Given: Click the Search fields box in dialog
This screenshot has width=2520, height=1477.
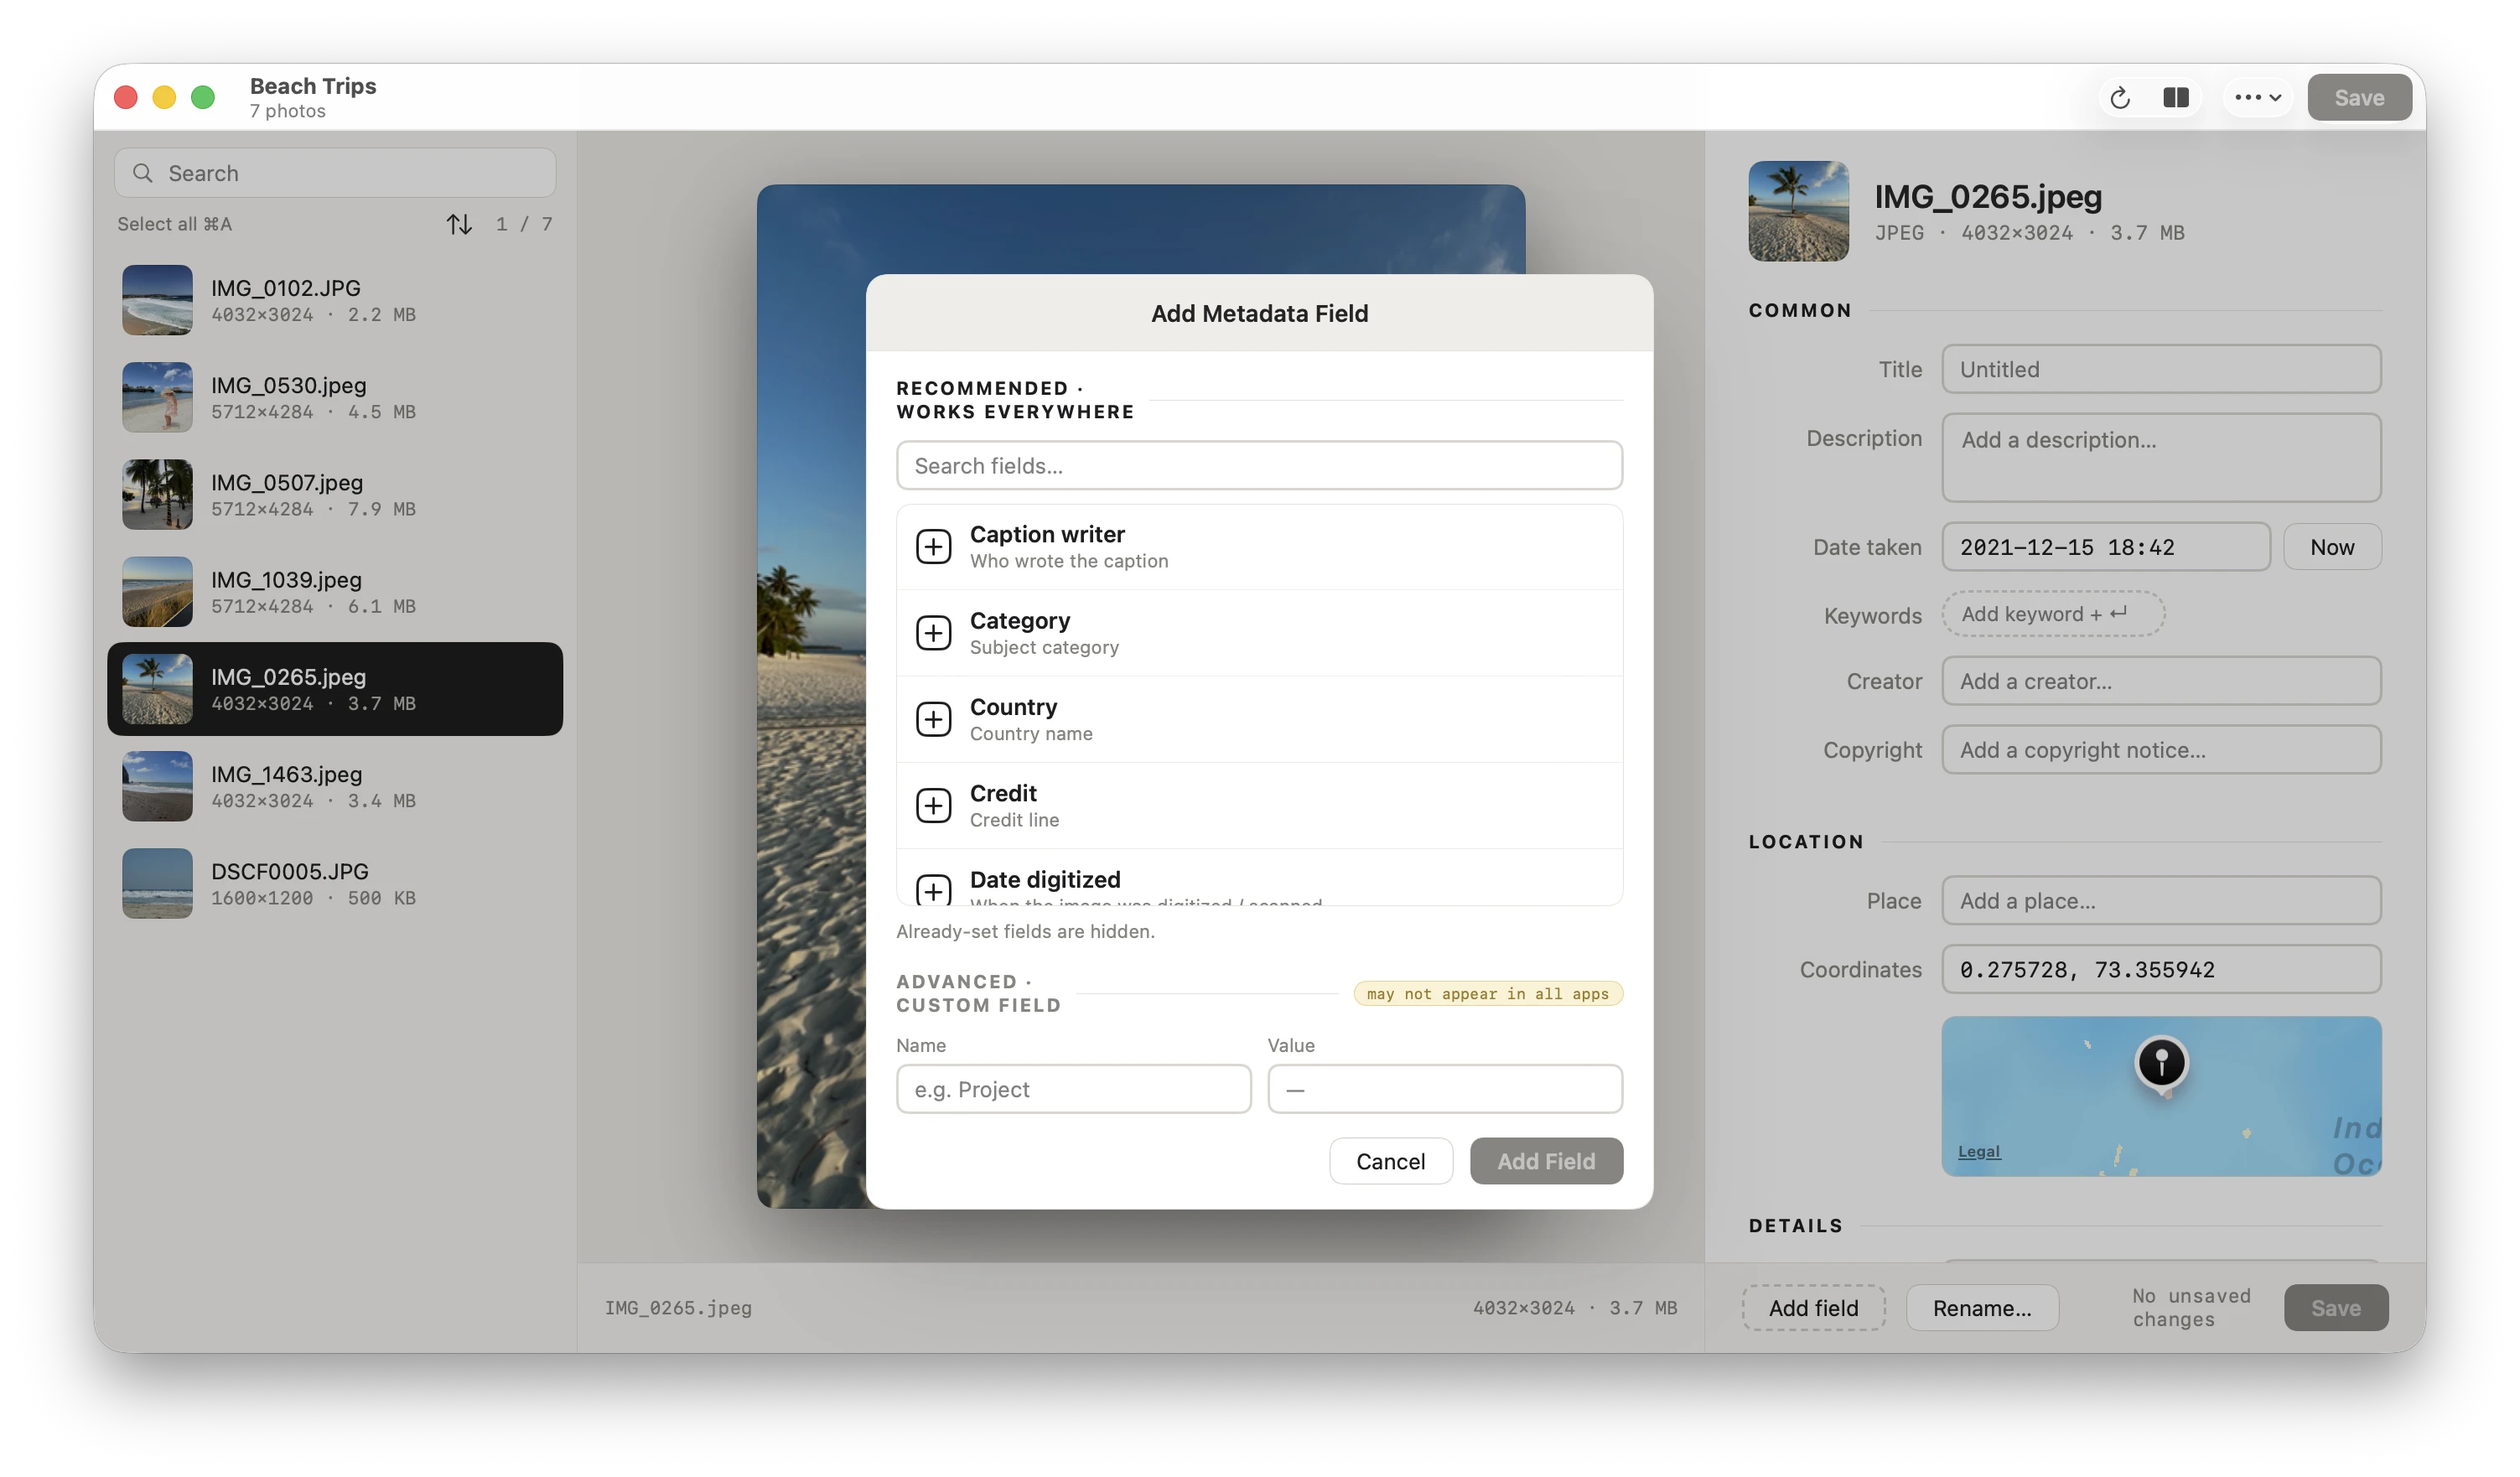Looking at the screenshot, I should coord(1259,466).
